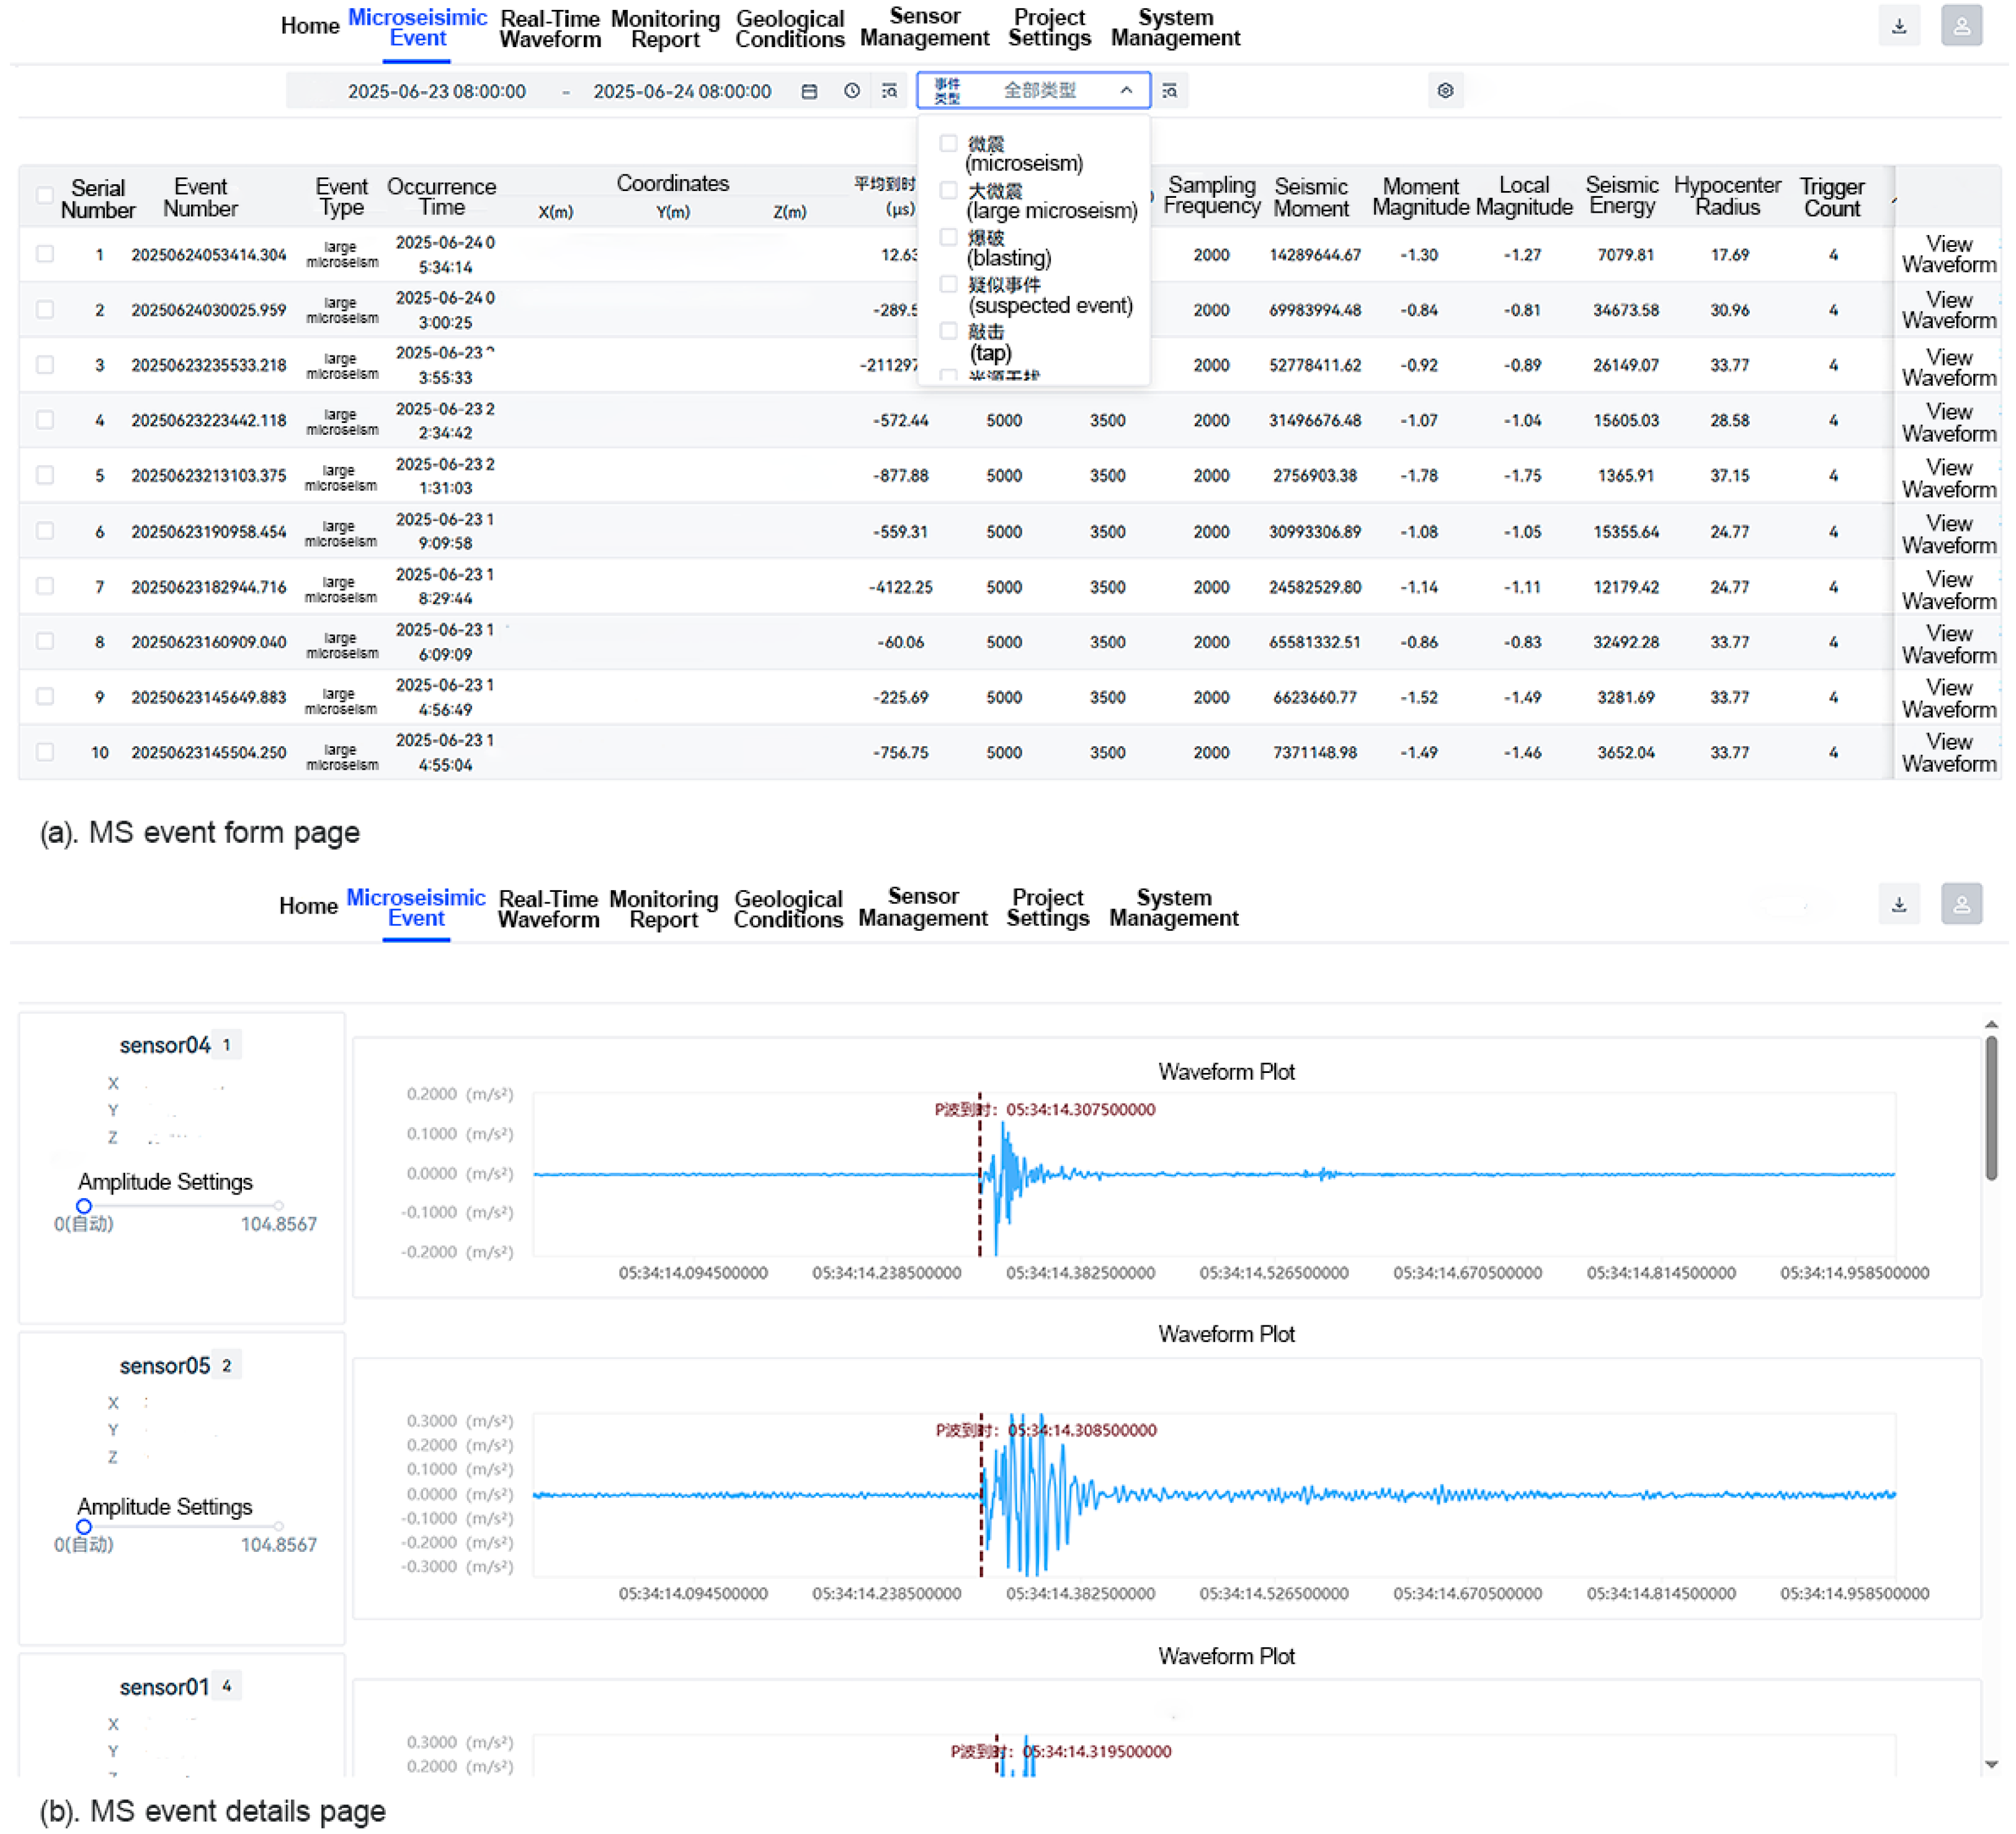
Task: Open the Real-Time Waveform tab
Action: pyautogui.click(x=550, y=29)
